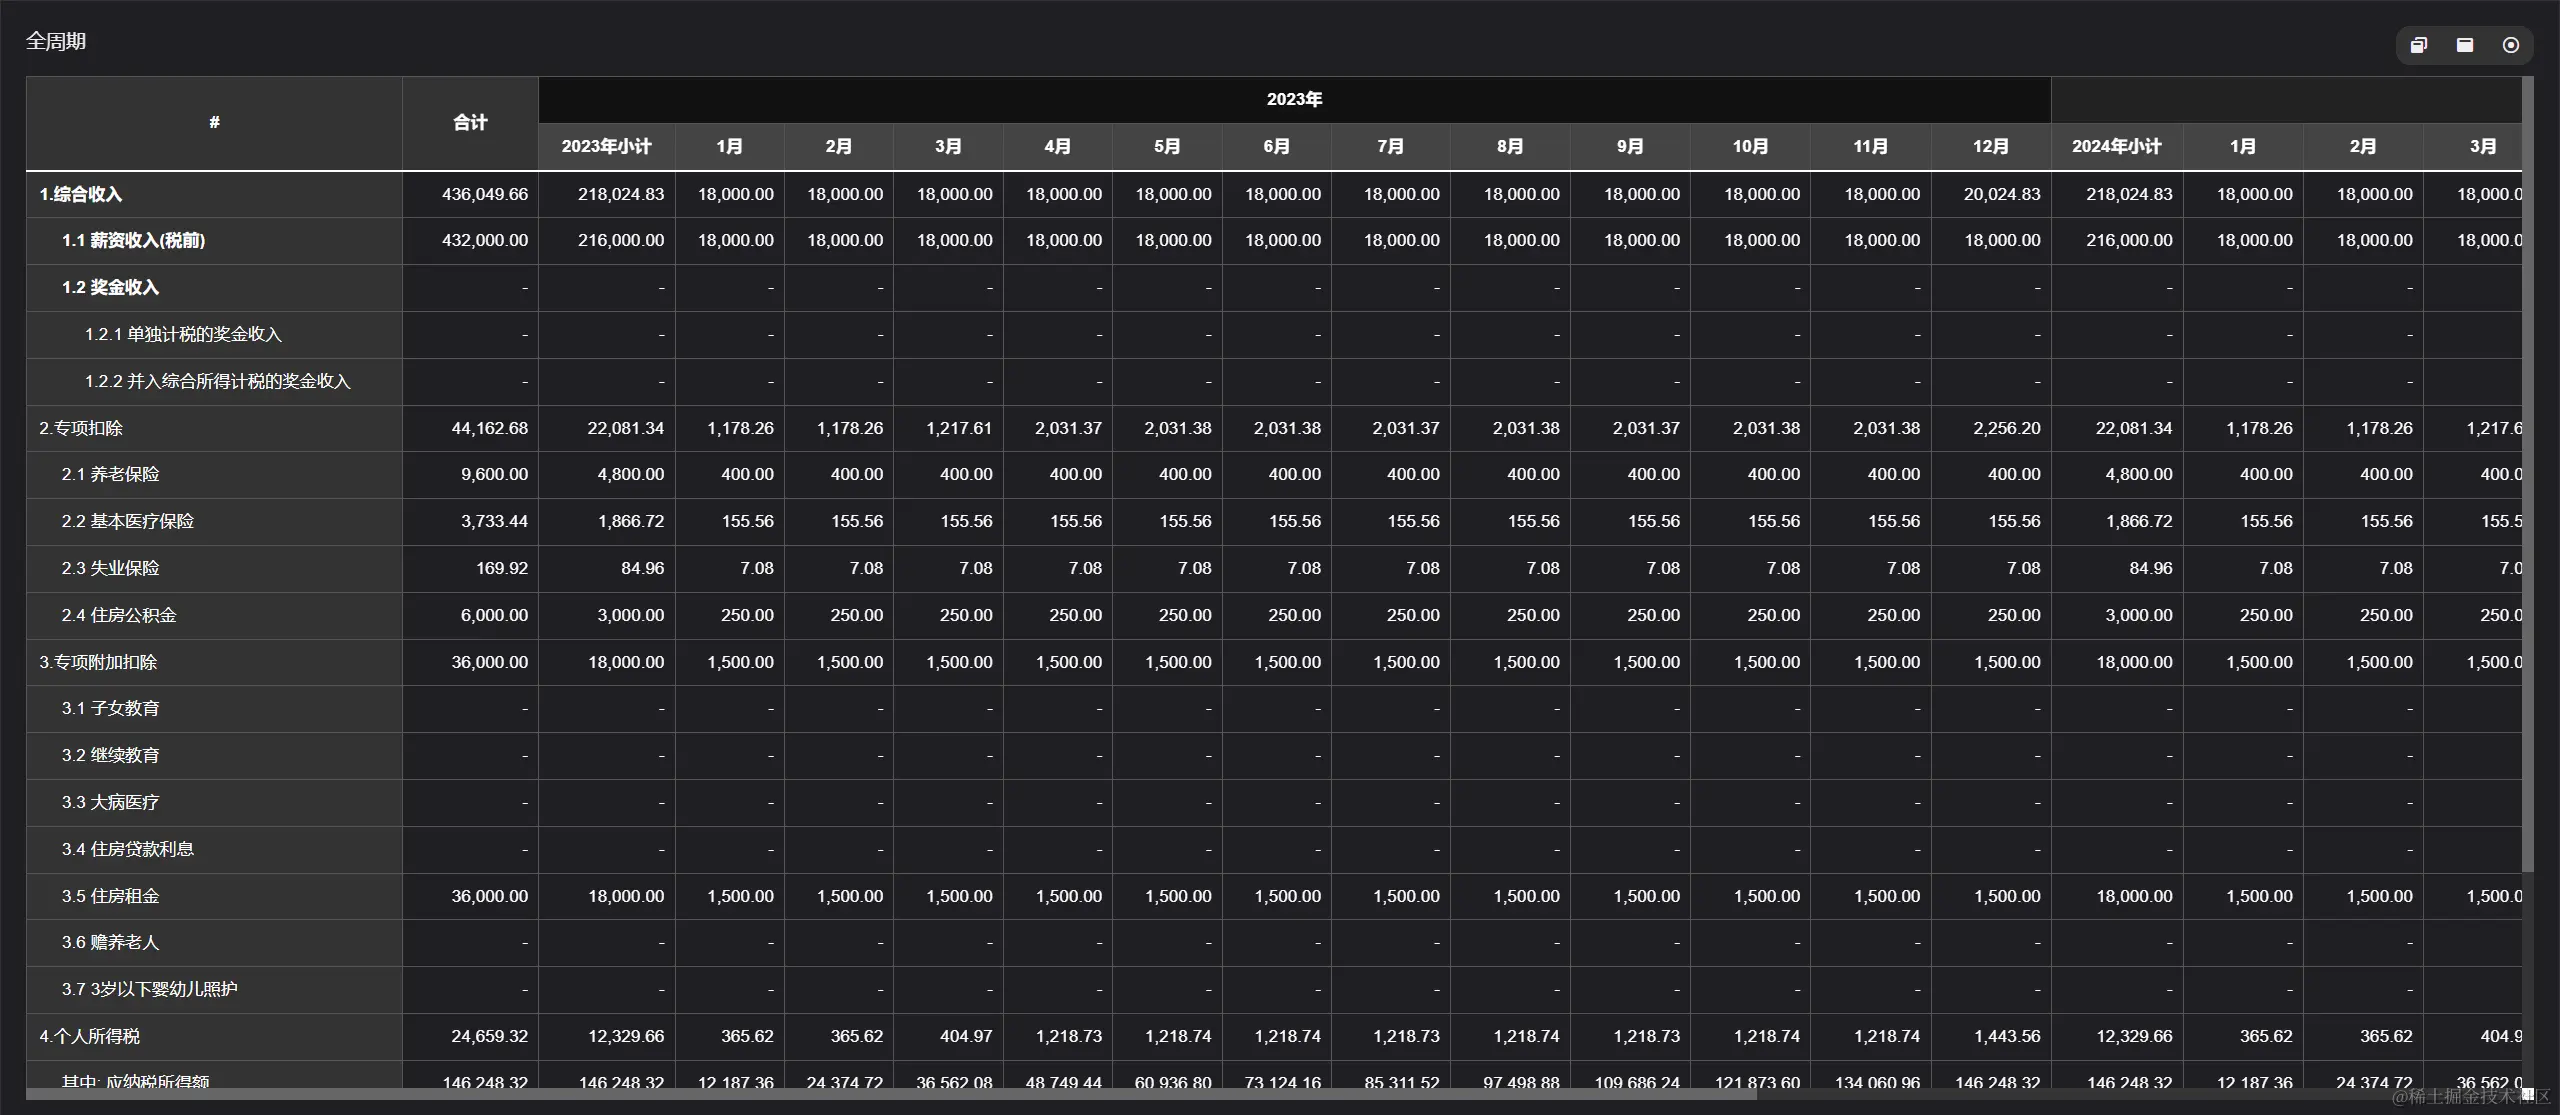Select the 2.专项扣除 row label

81,428
